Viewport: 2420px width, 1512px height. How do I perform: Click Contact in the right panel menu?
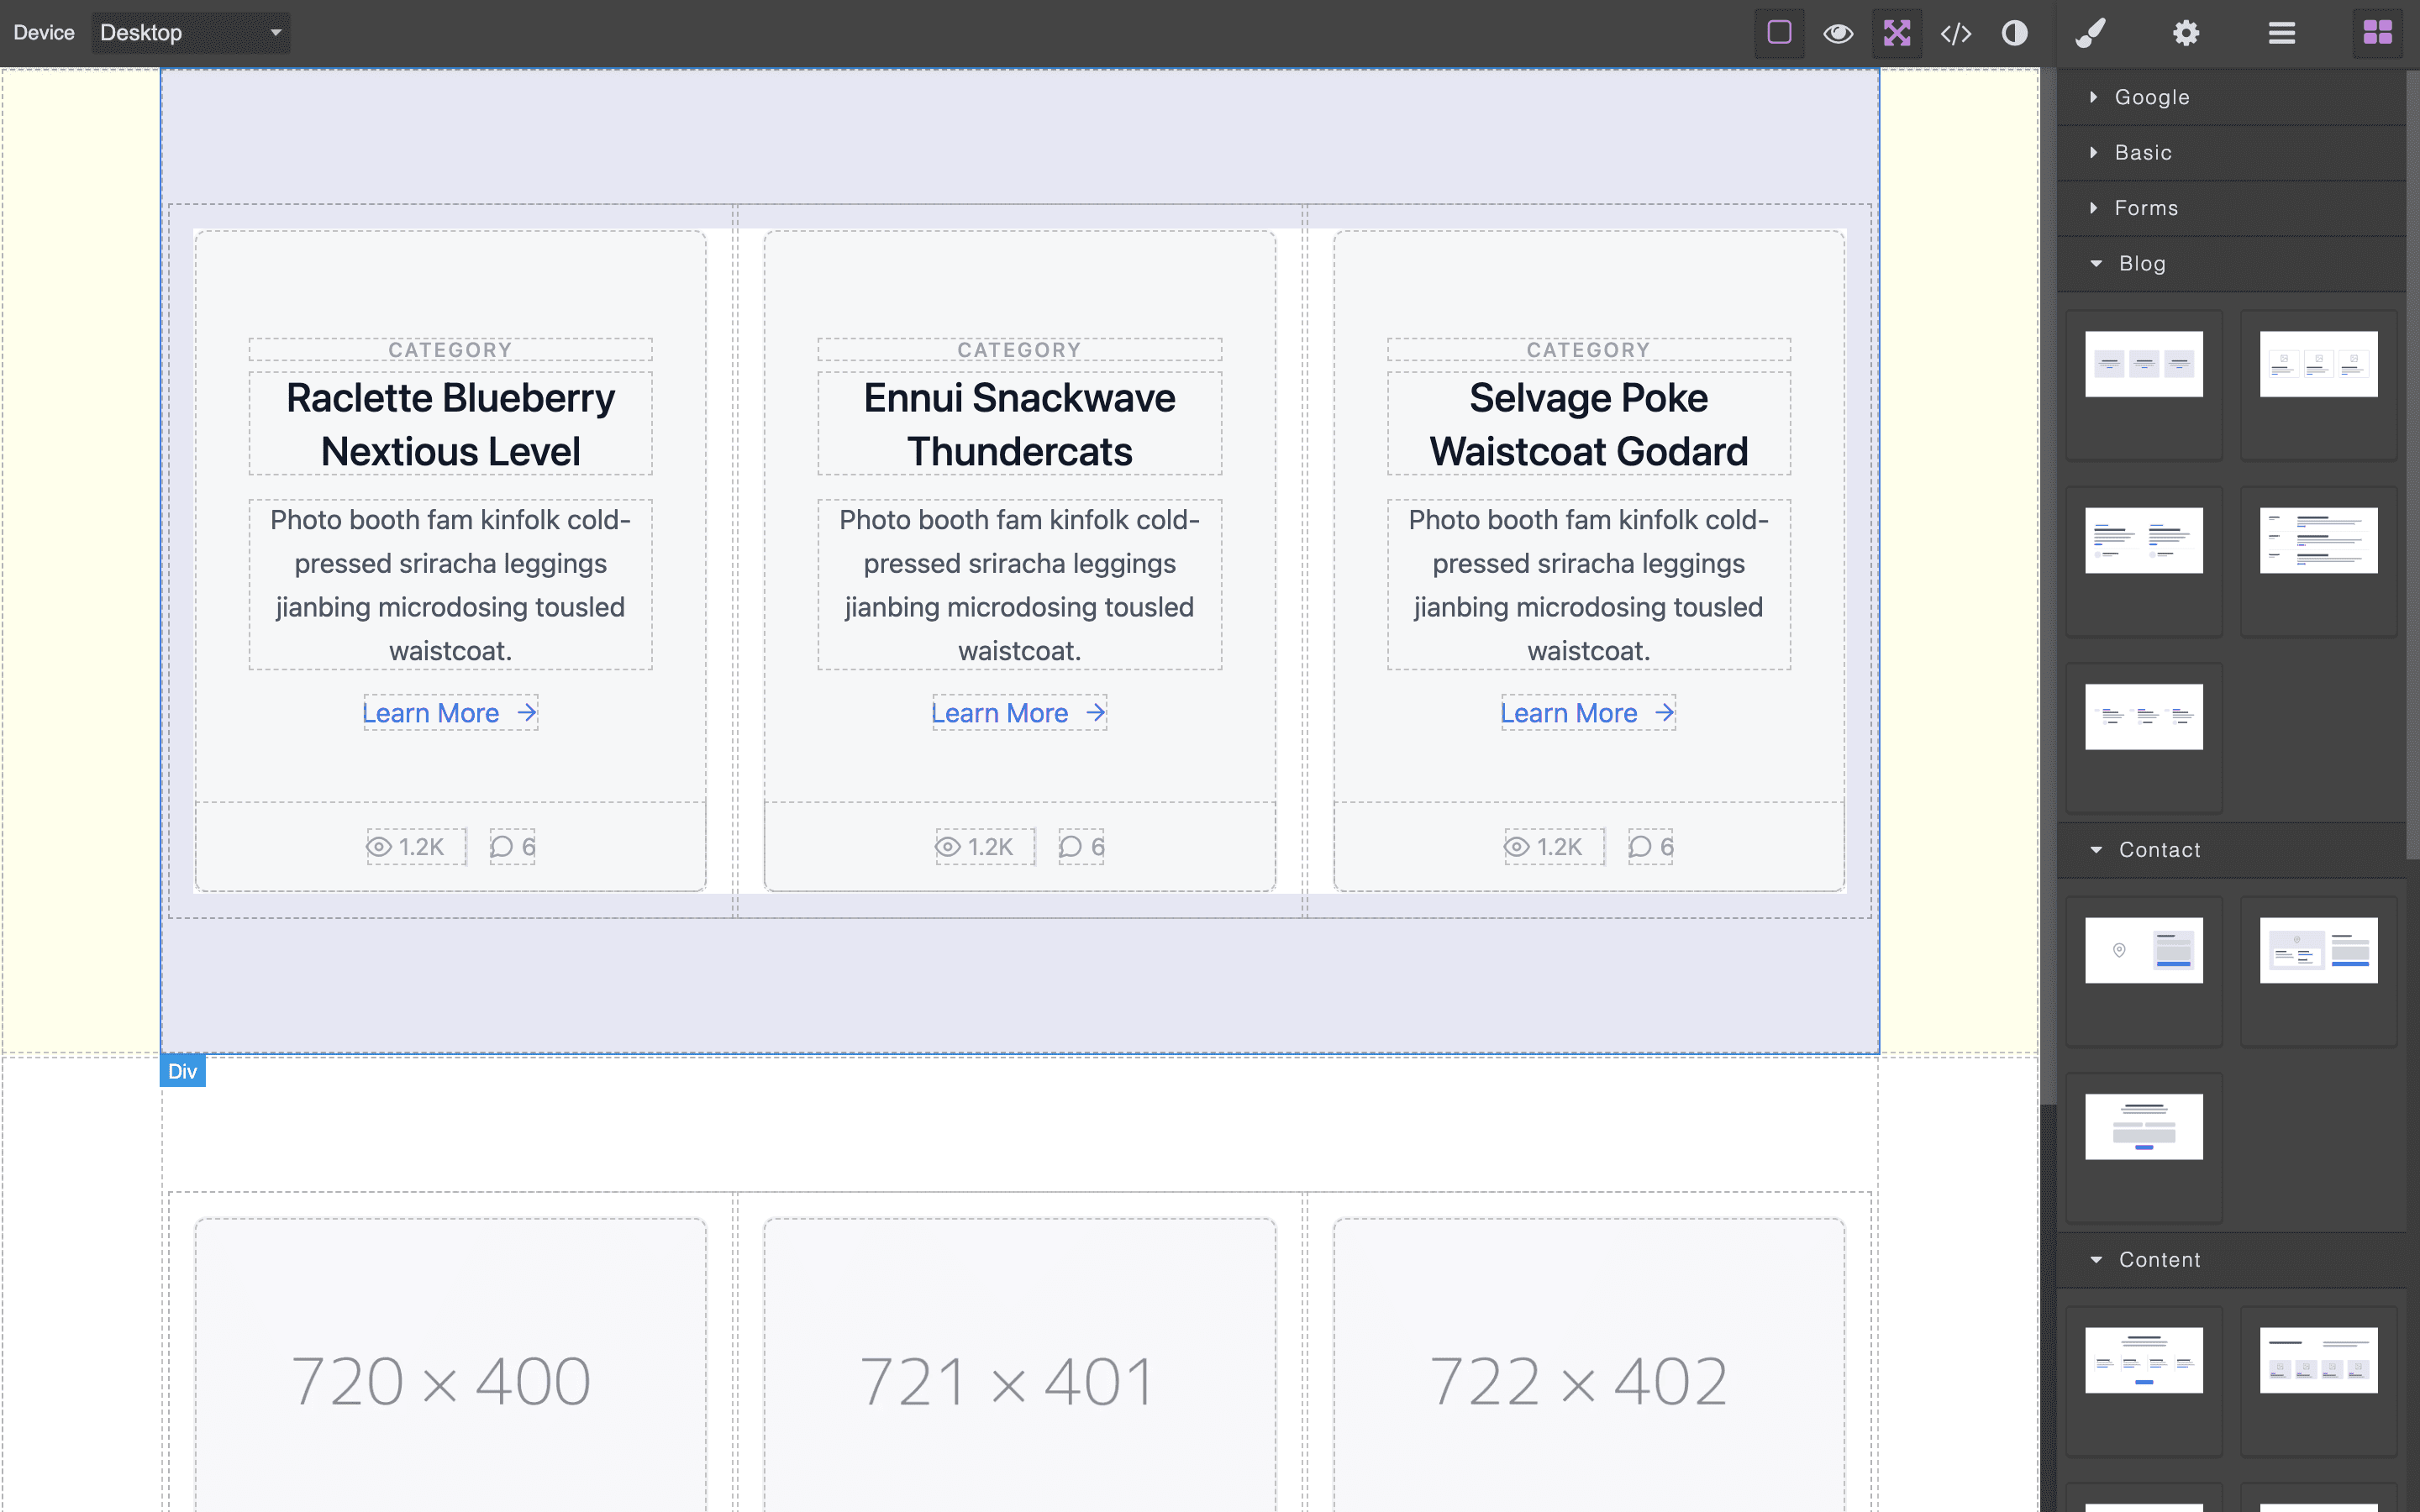(2160, 850)
